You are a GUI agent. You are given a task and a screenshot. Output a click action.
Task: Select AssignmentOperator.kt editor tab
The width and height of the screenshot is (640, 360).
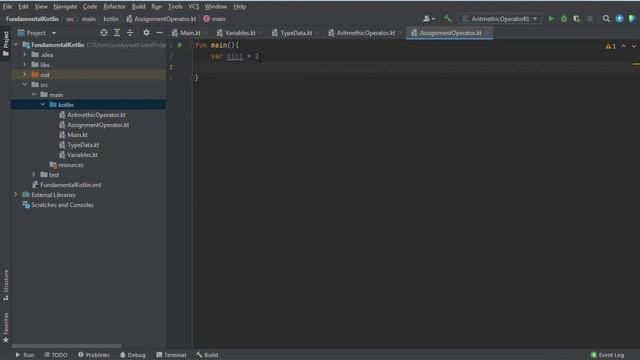pyautogui.click(x=450, y=33)
